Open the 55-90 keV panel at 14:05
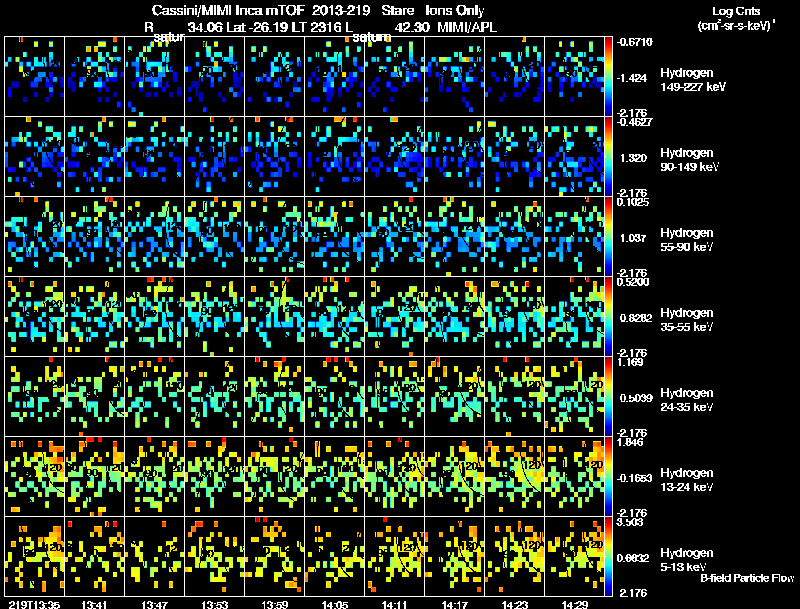 [335, 236]
